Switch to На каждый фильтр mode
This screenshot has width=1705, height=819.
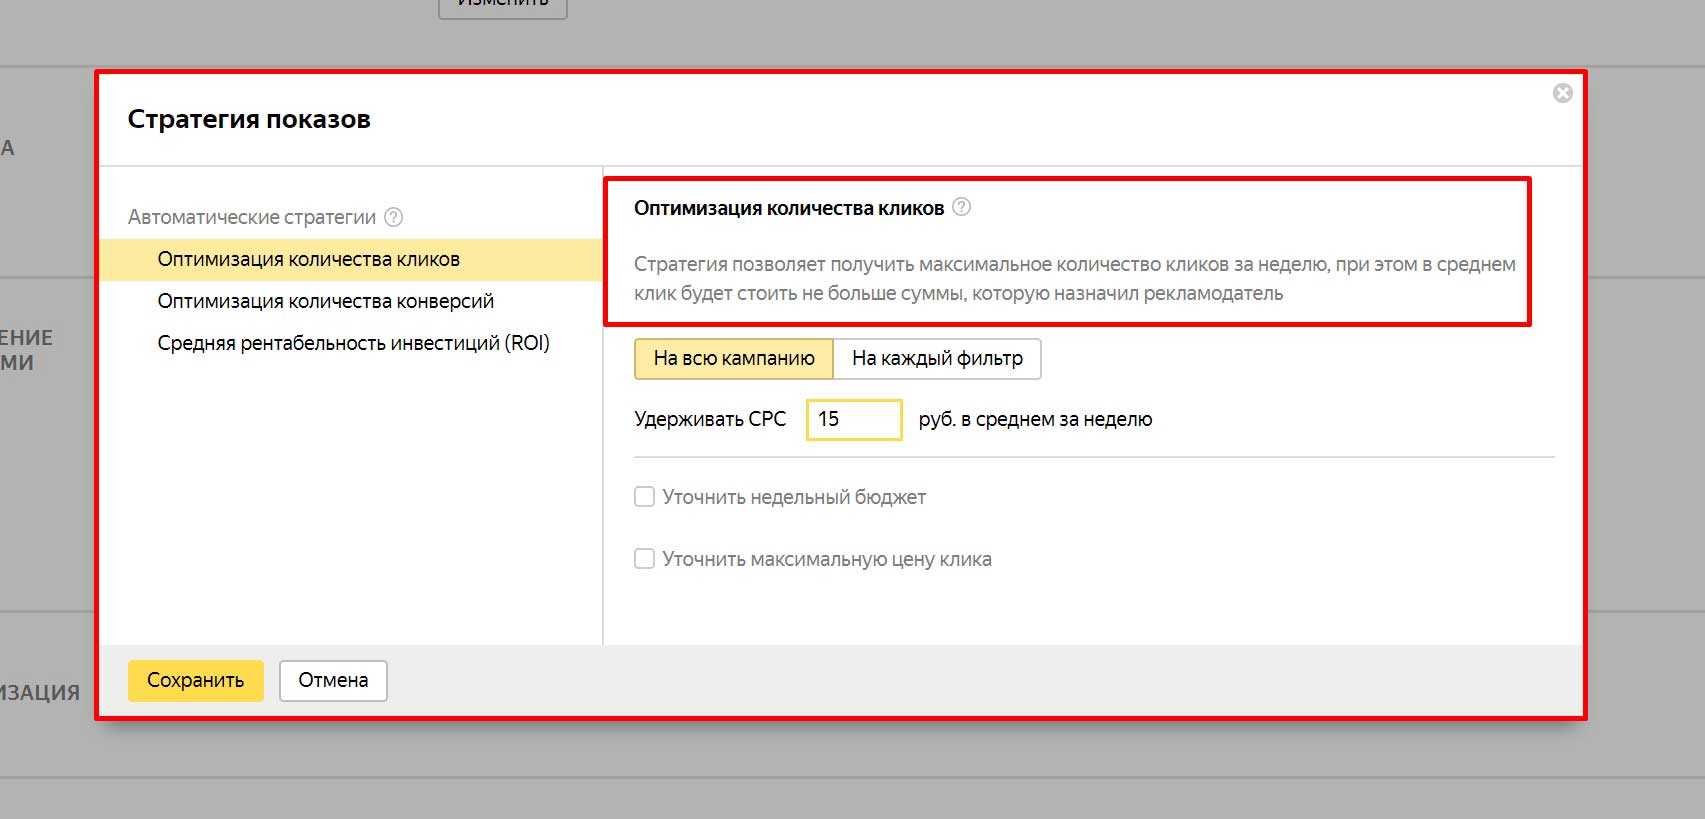(x=937, y=358)
